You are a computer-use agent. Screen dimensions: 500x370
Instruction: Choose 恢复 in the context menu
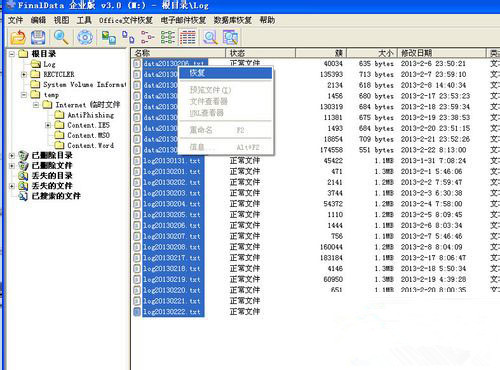(225, 73)
